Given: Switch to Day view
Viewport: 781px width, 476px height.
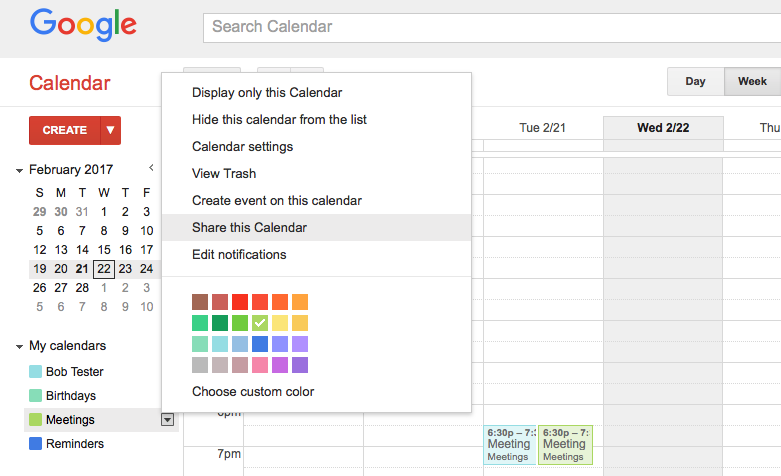Looking at the screenshot, I should tap(695, 81).
